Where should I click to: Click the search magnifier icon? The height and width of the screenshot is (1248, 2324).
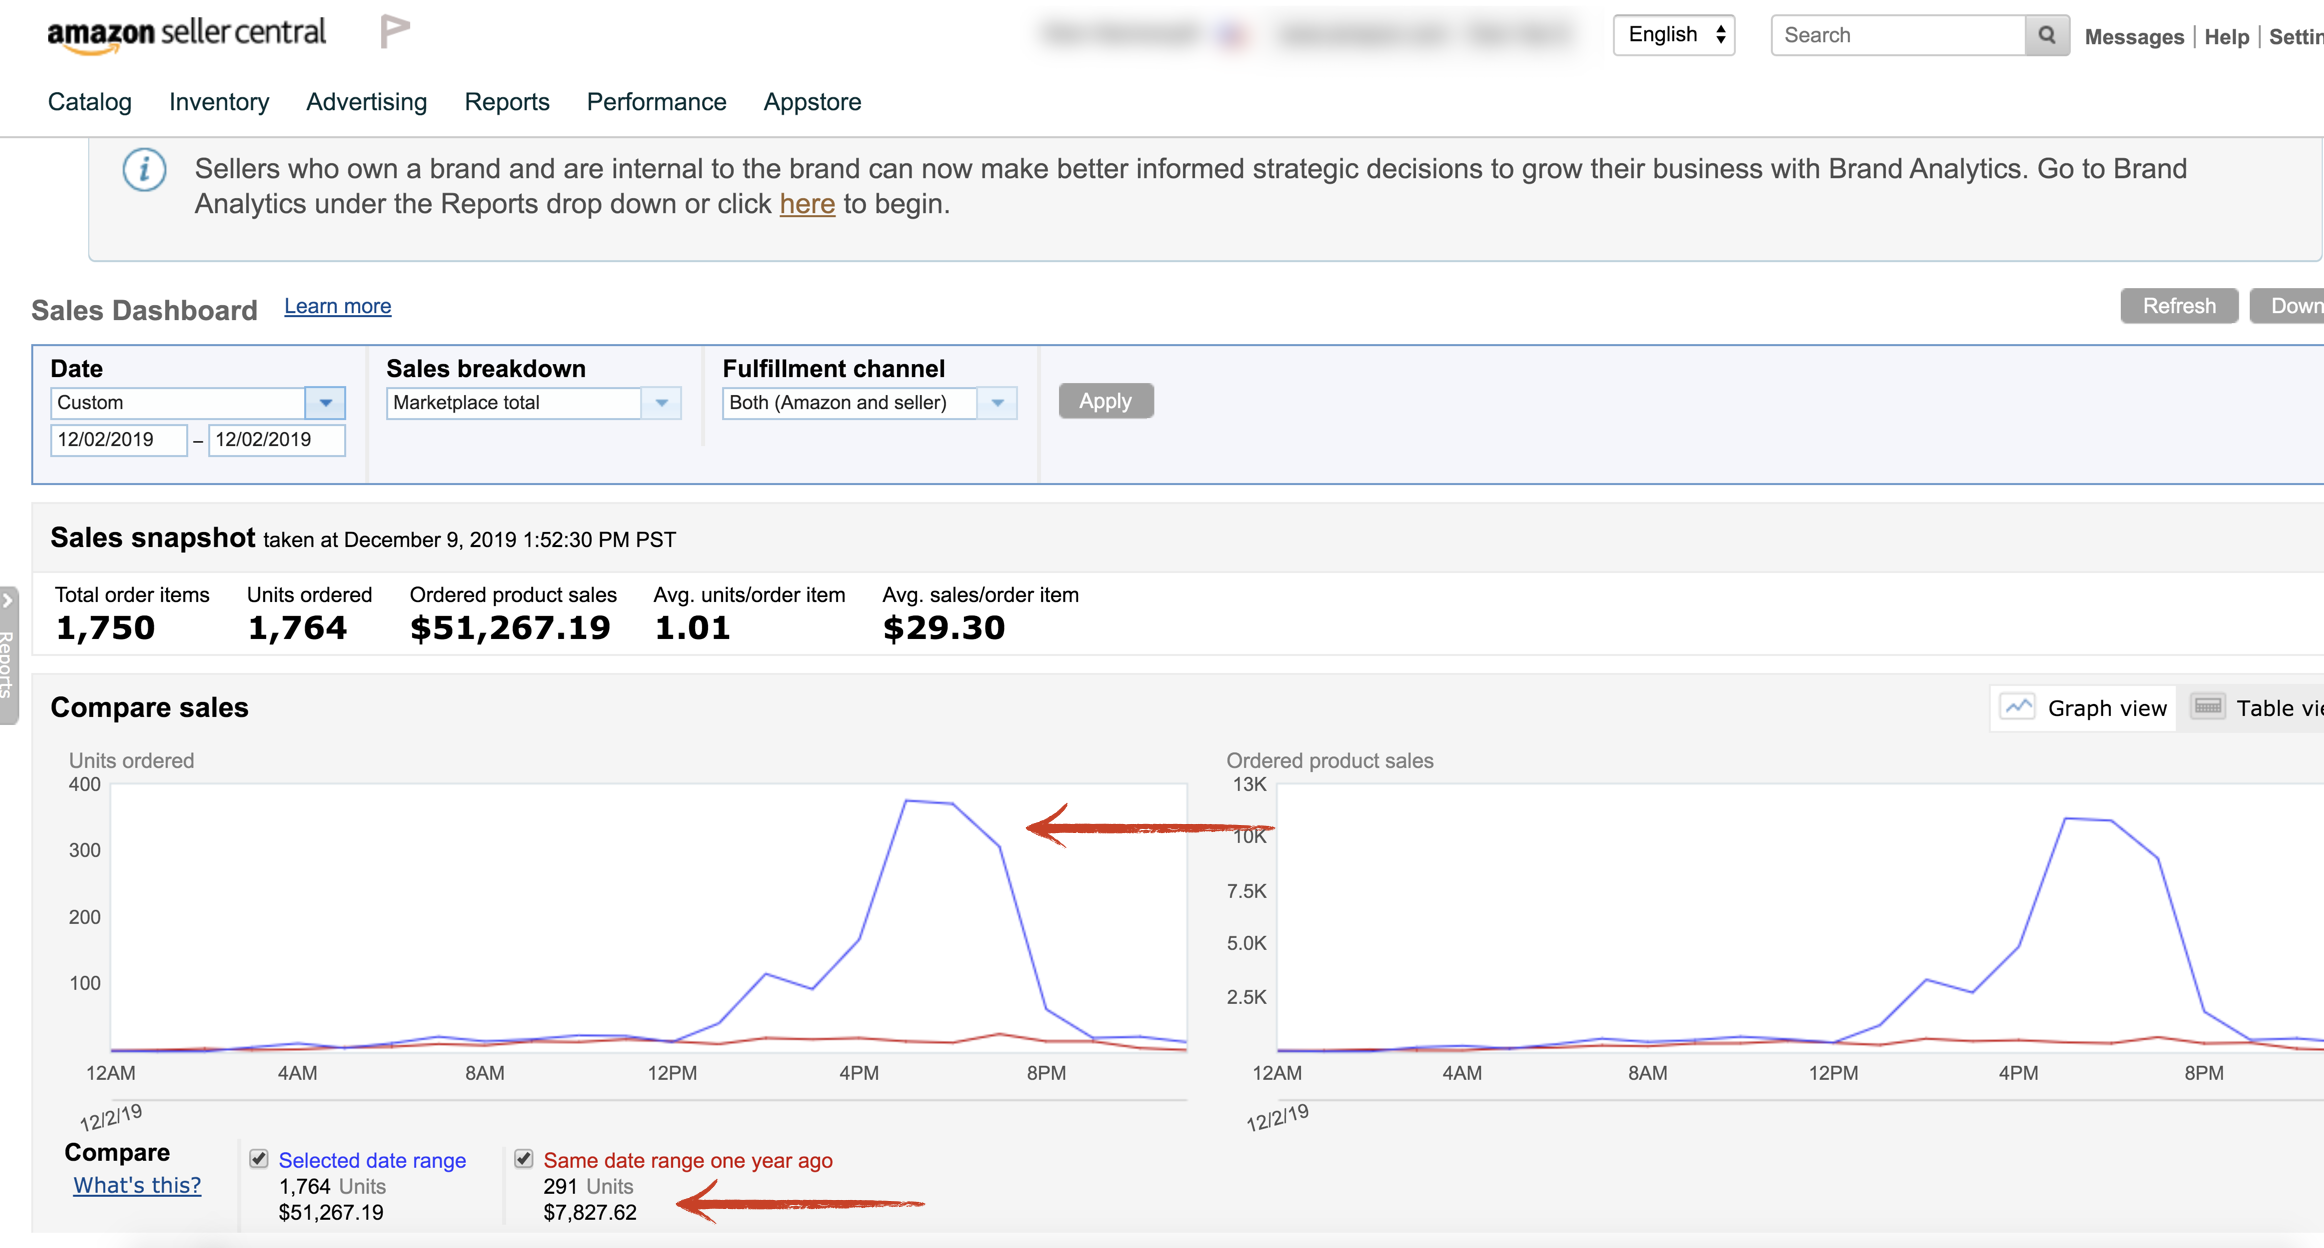tap(2047, 35)
